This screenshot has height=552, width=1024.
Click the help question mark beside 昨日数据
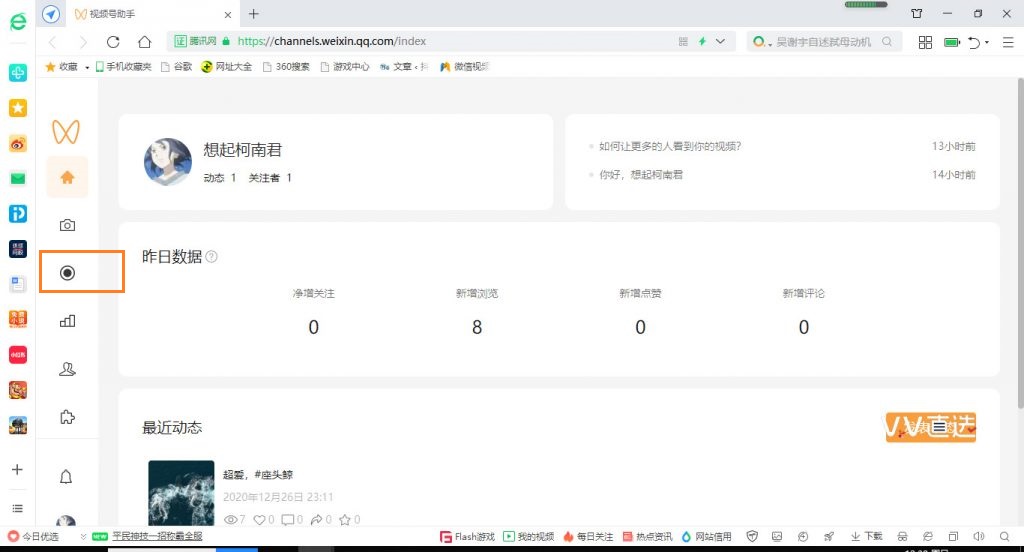[211, 257]
